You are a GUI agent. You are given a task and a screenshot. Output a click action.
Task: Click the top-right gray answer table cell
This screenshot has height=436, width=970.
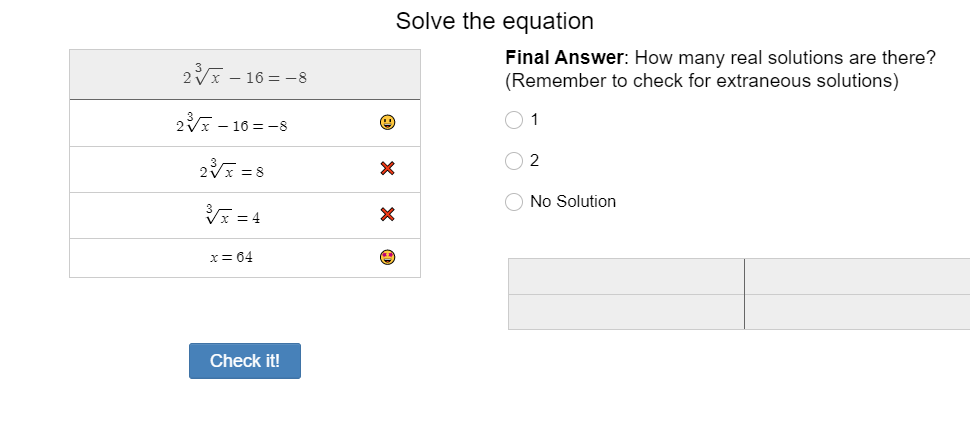pyautogui.click(x=857, y=276)
